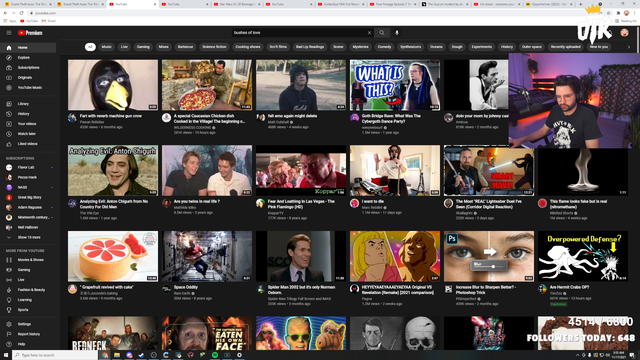Open the Photoshop blur-to-sharpen video thumbnail
This screenshot has height=360, width=640.
pyautogui.click(x=489, y=256)
